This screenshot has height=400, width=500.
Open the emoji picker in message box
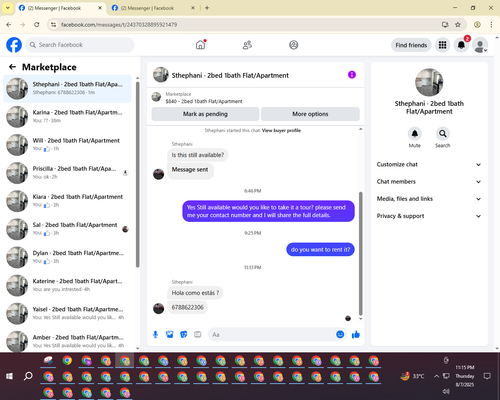tap(340, 334)
